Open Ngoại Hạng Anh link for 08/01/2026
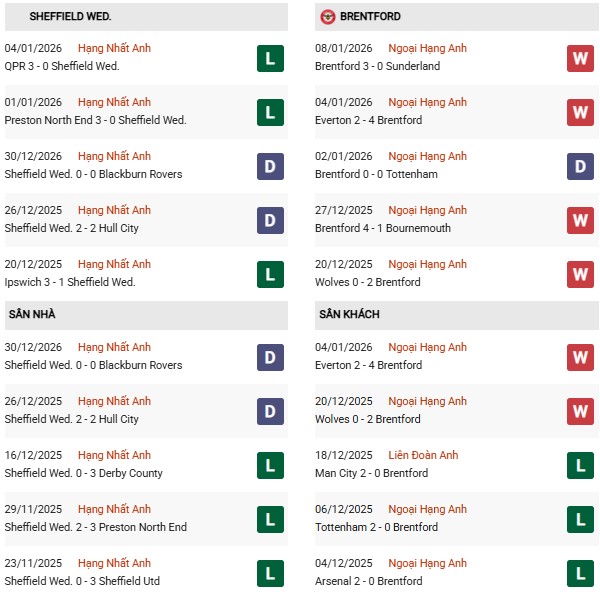 point(429,48)
